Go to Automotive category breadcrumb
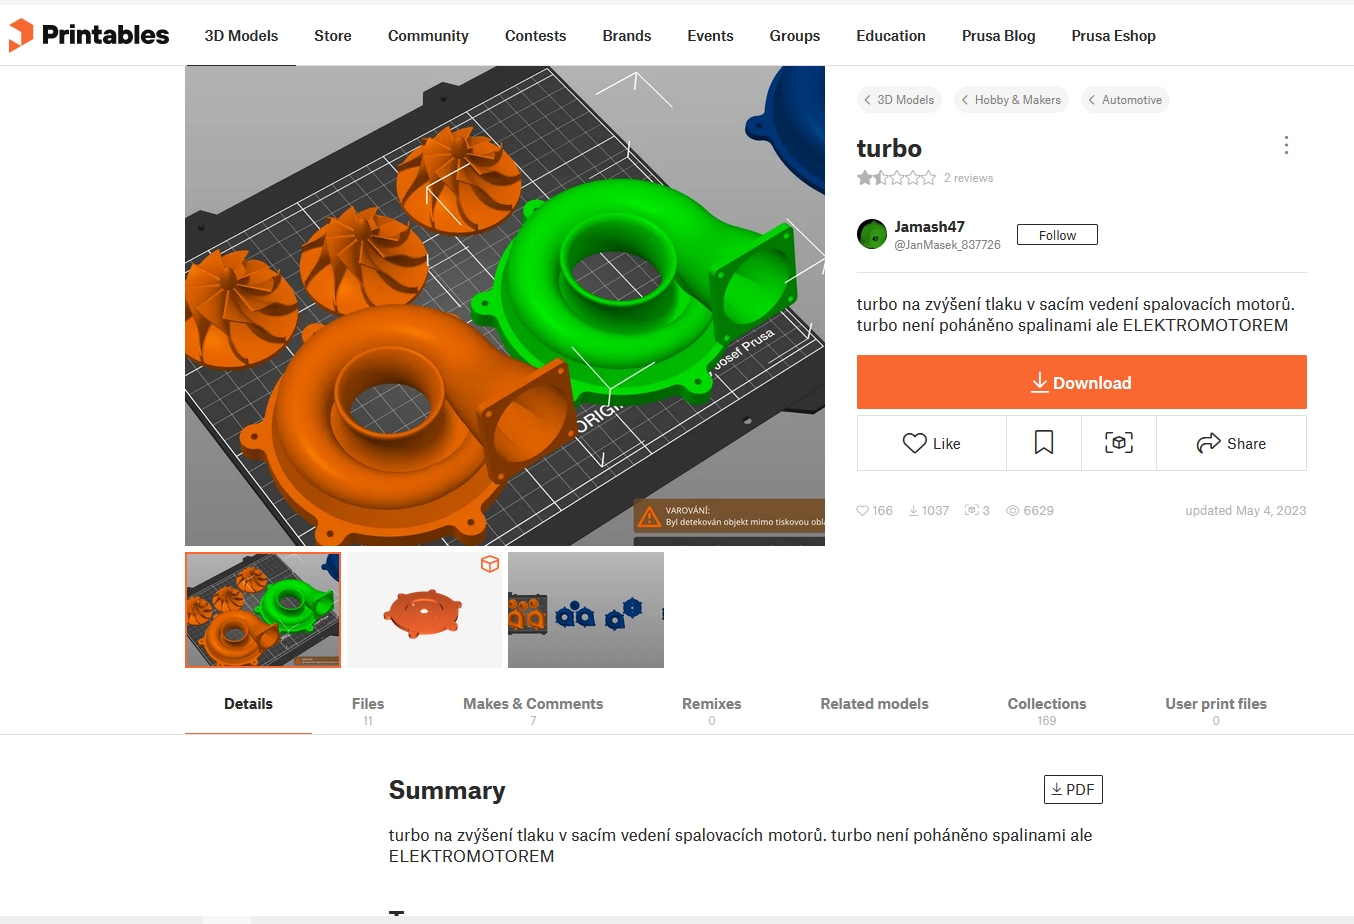The height and width of the screenshot is (924, 1354). (x=1125, y=100)
